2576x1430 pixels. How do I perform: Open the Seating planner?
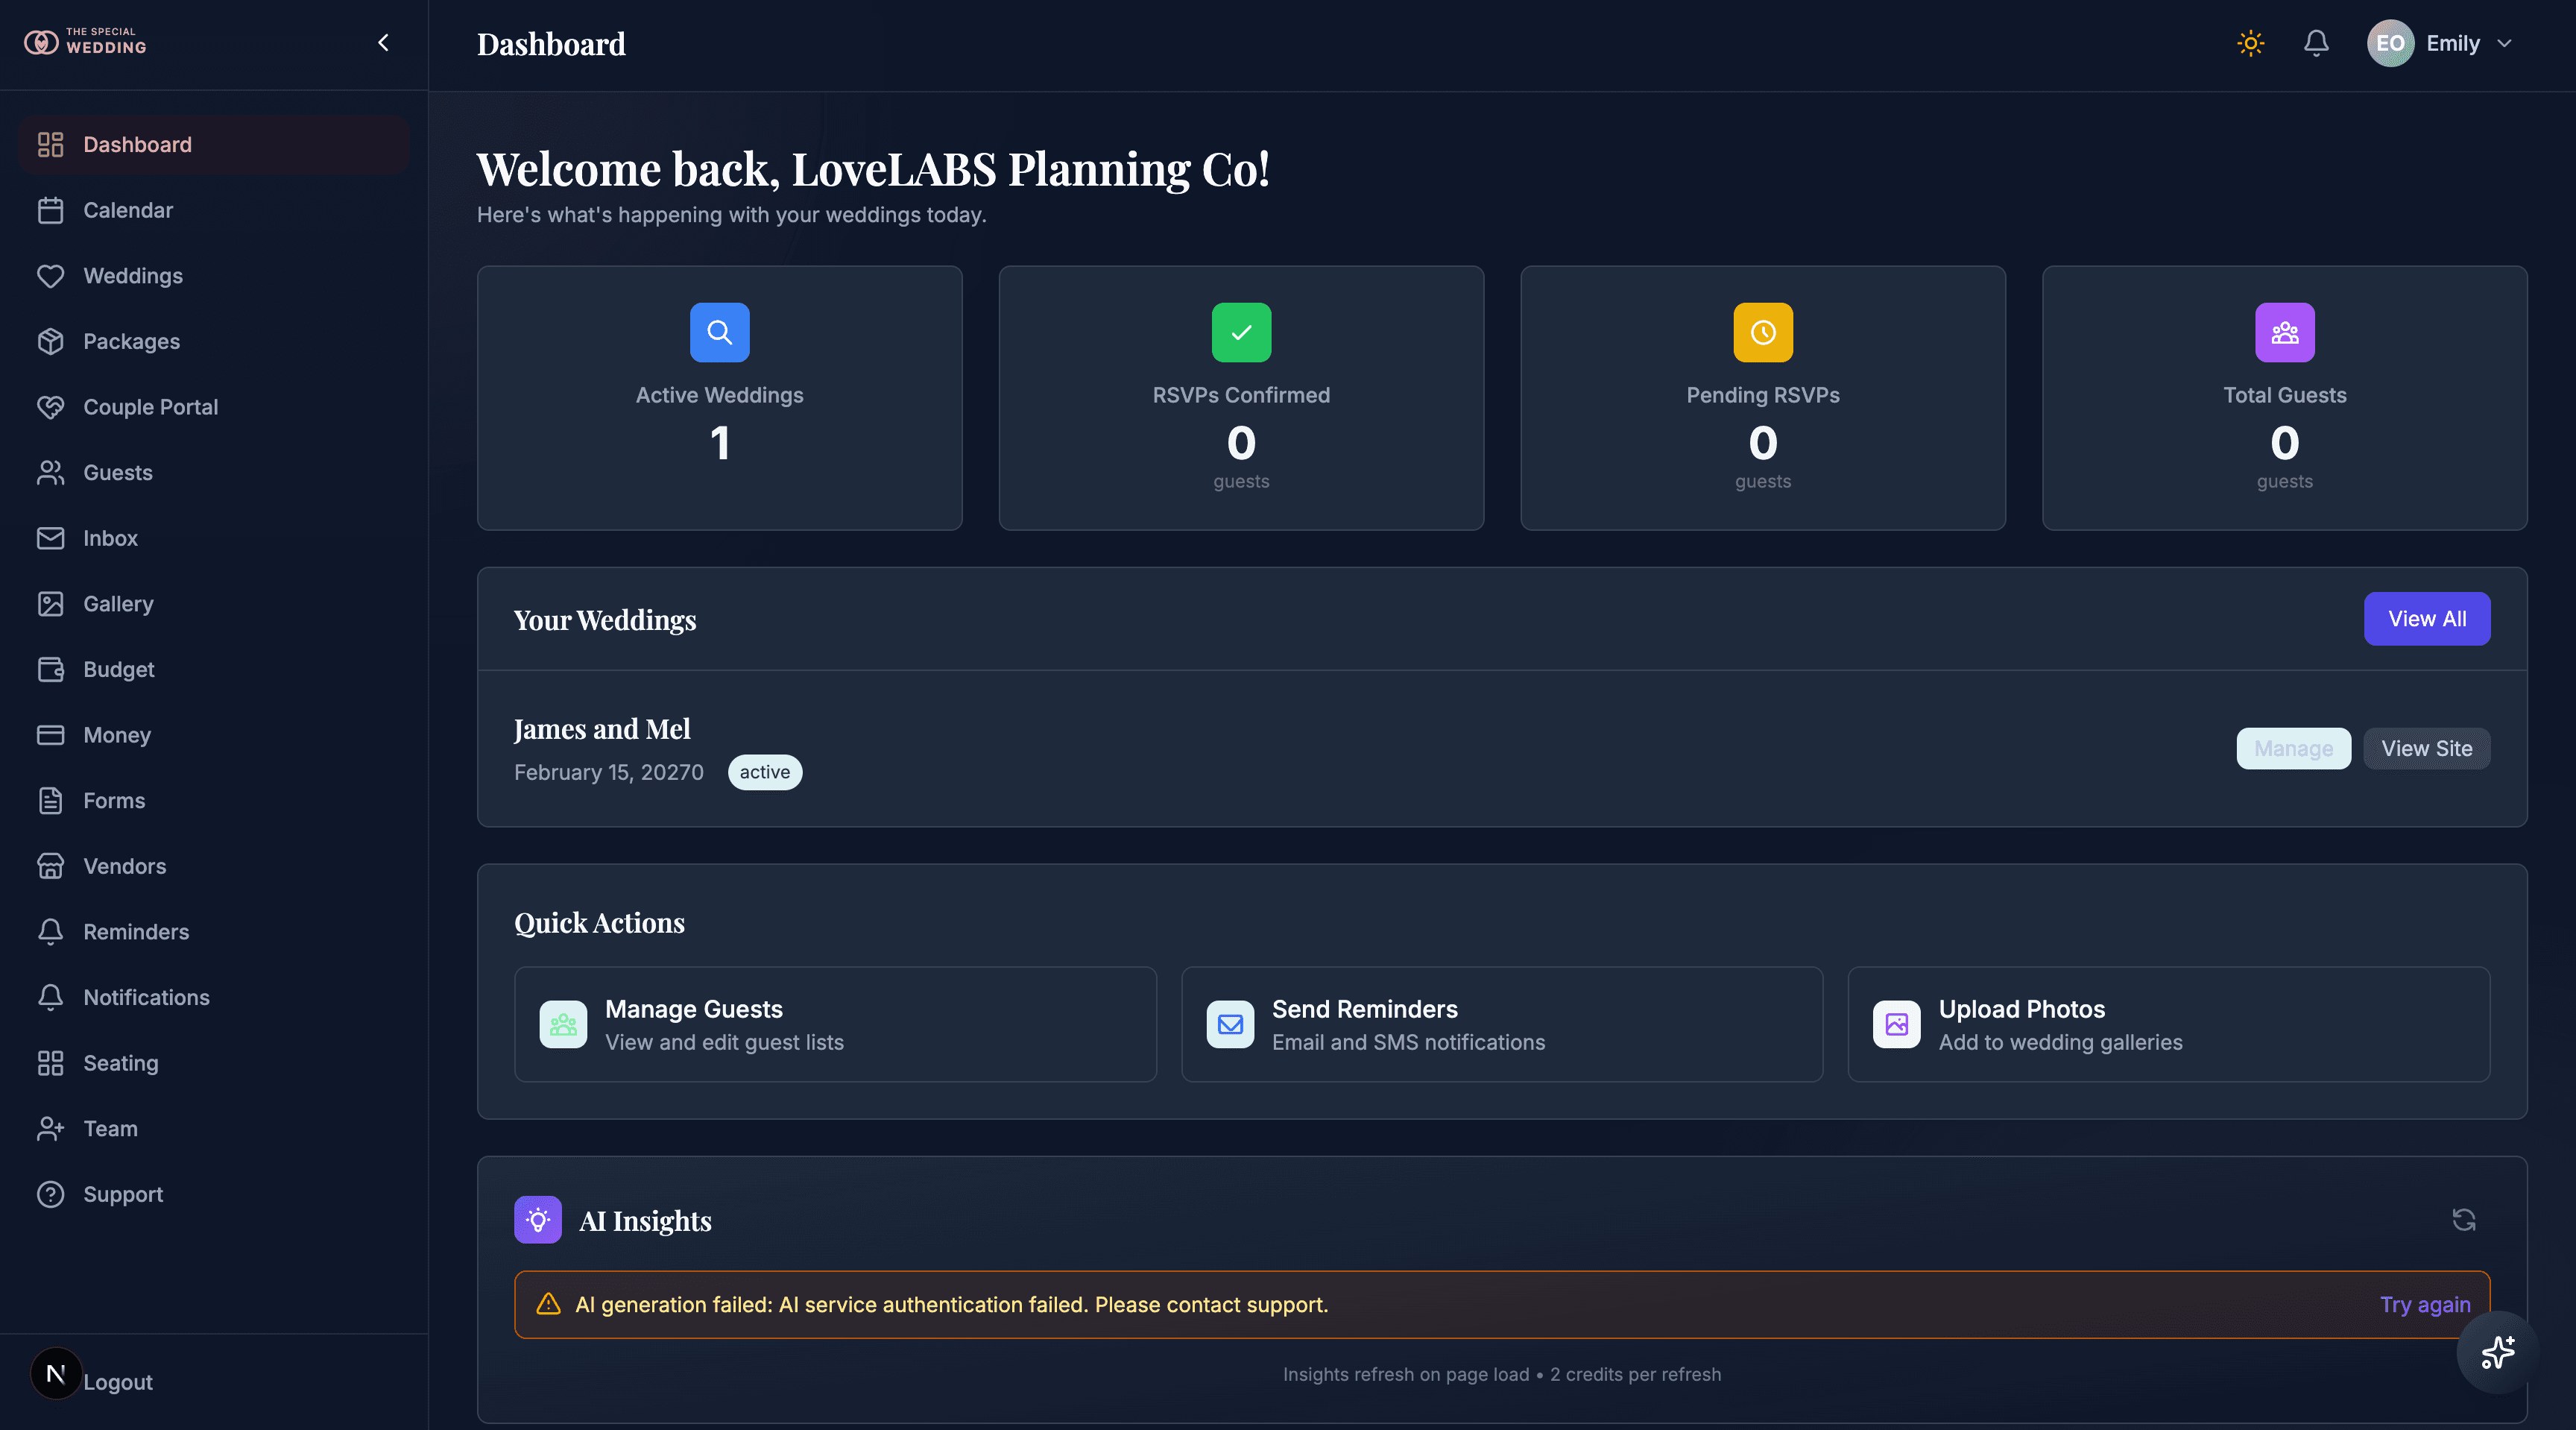tap(120, 1063)
